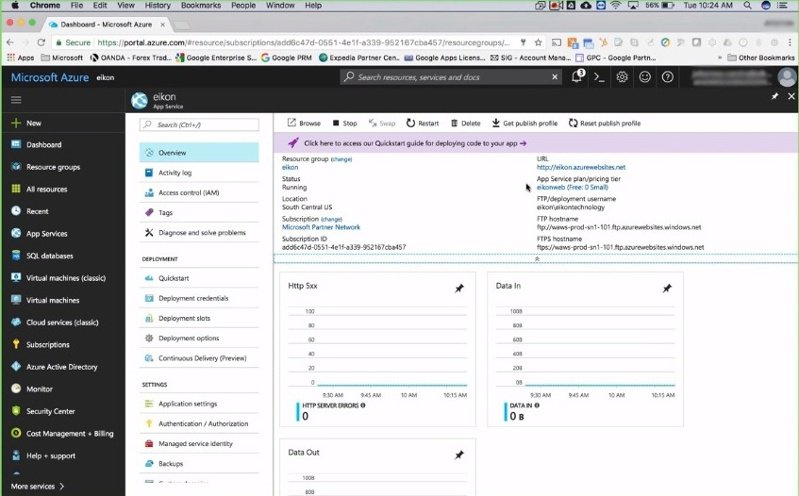Collapse the essentials panel chevron
This screenshot has height=496, width=799.
(x=537, y=259)
